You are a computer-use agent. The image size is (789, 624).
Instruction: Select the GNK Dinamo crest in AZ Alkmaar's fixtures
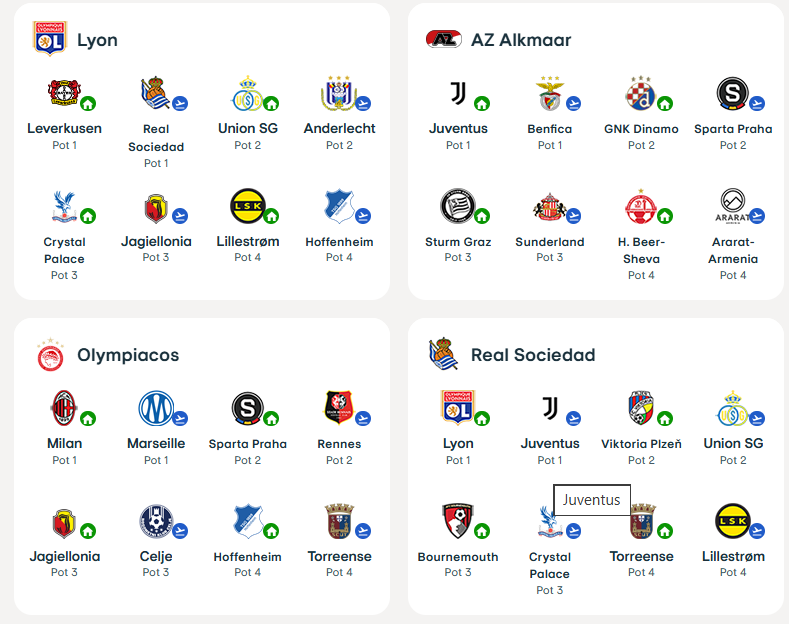tap(641, 93)
